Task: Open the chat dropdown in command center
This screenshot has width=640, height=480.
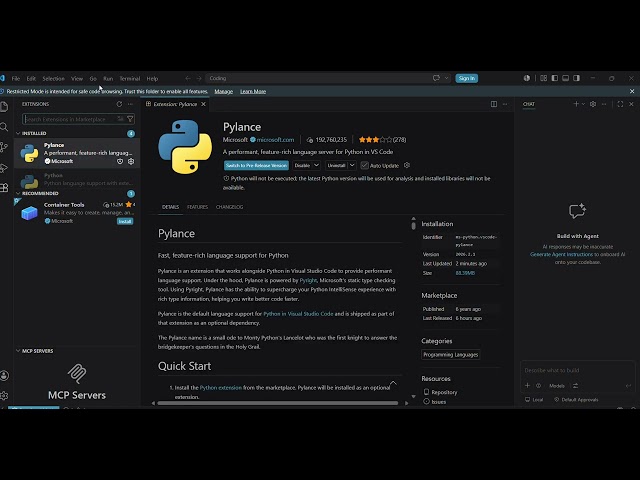Action: click(x=447, y=78)
